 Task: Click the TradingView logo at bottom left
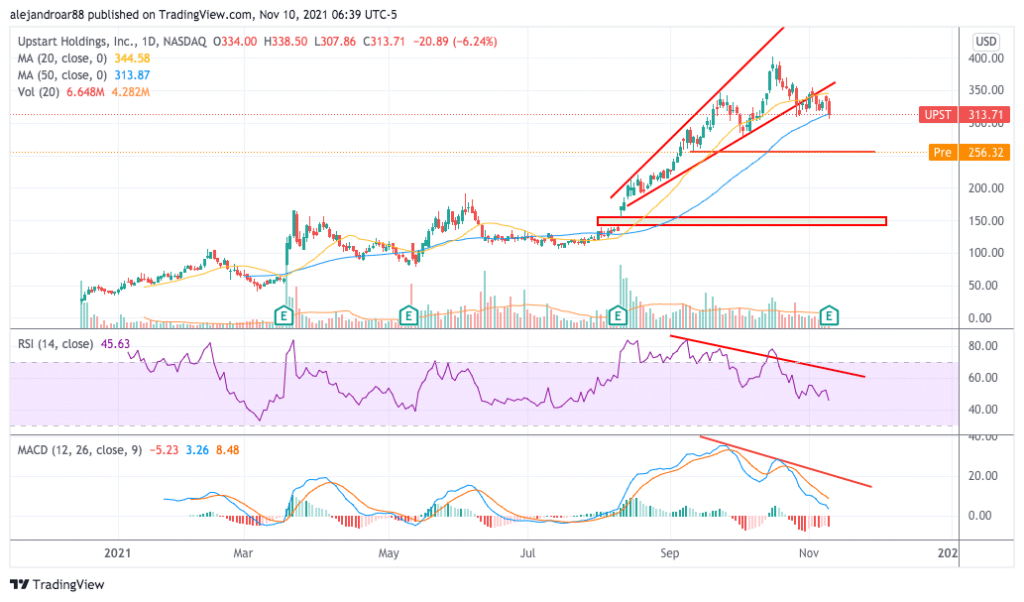57,584
